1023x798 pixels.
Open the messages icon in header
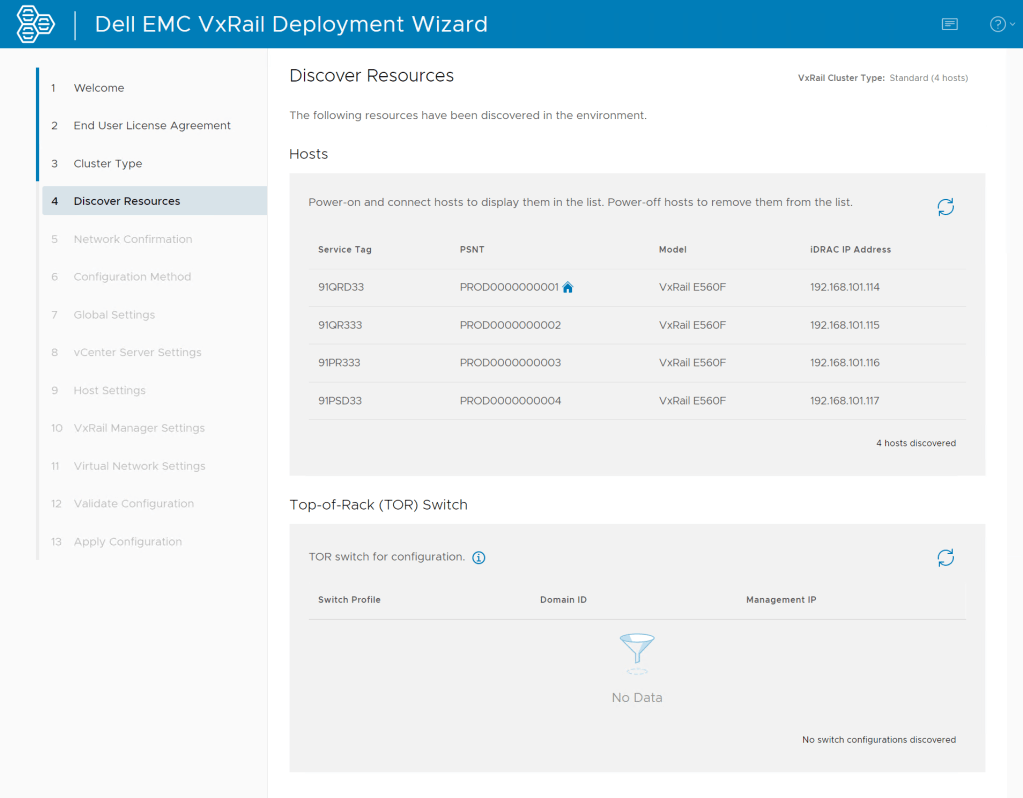(x=949, y=24)
